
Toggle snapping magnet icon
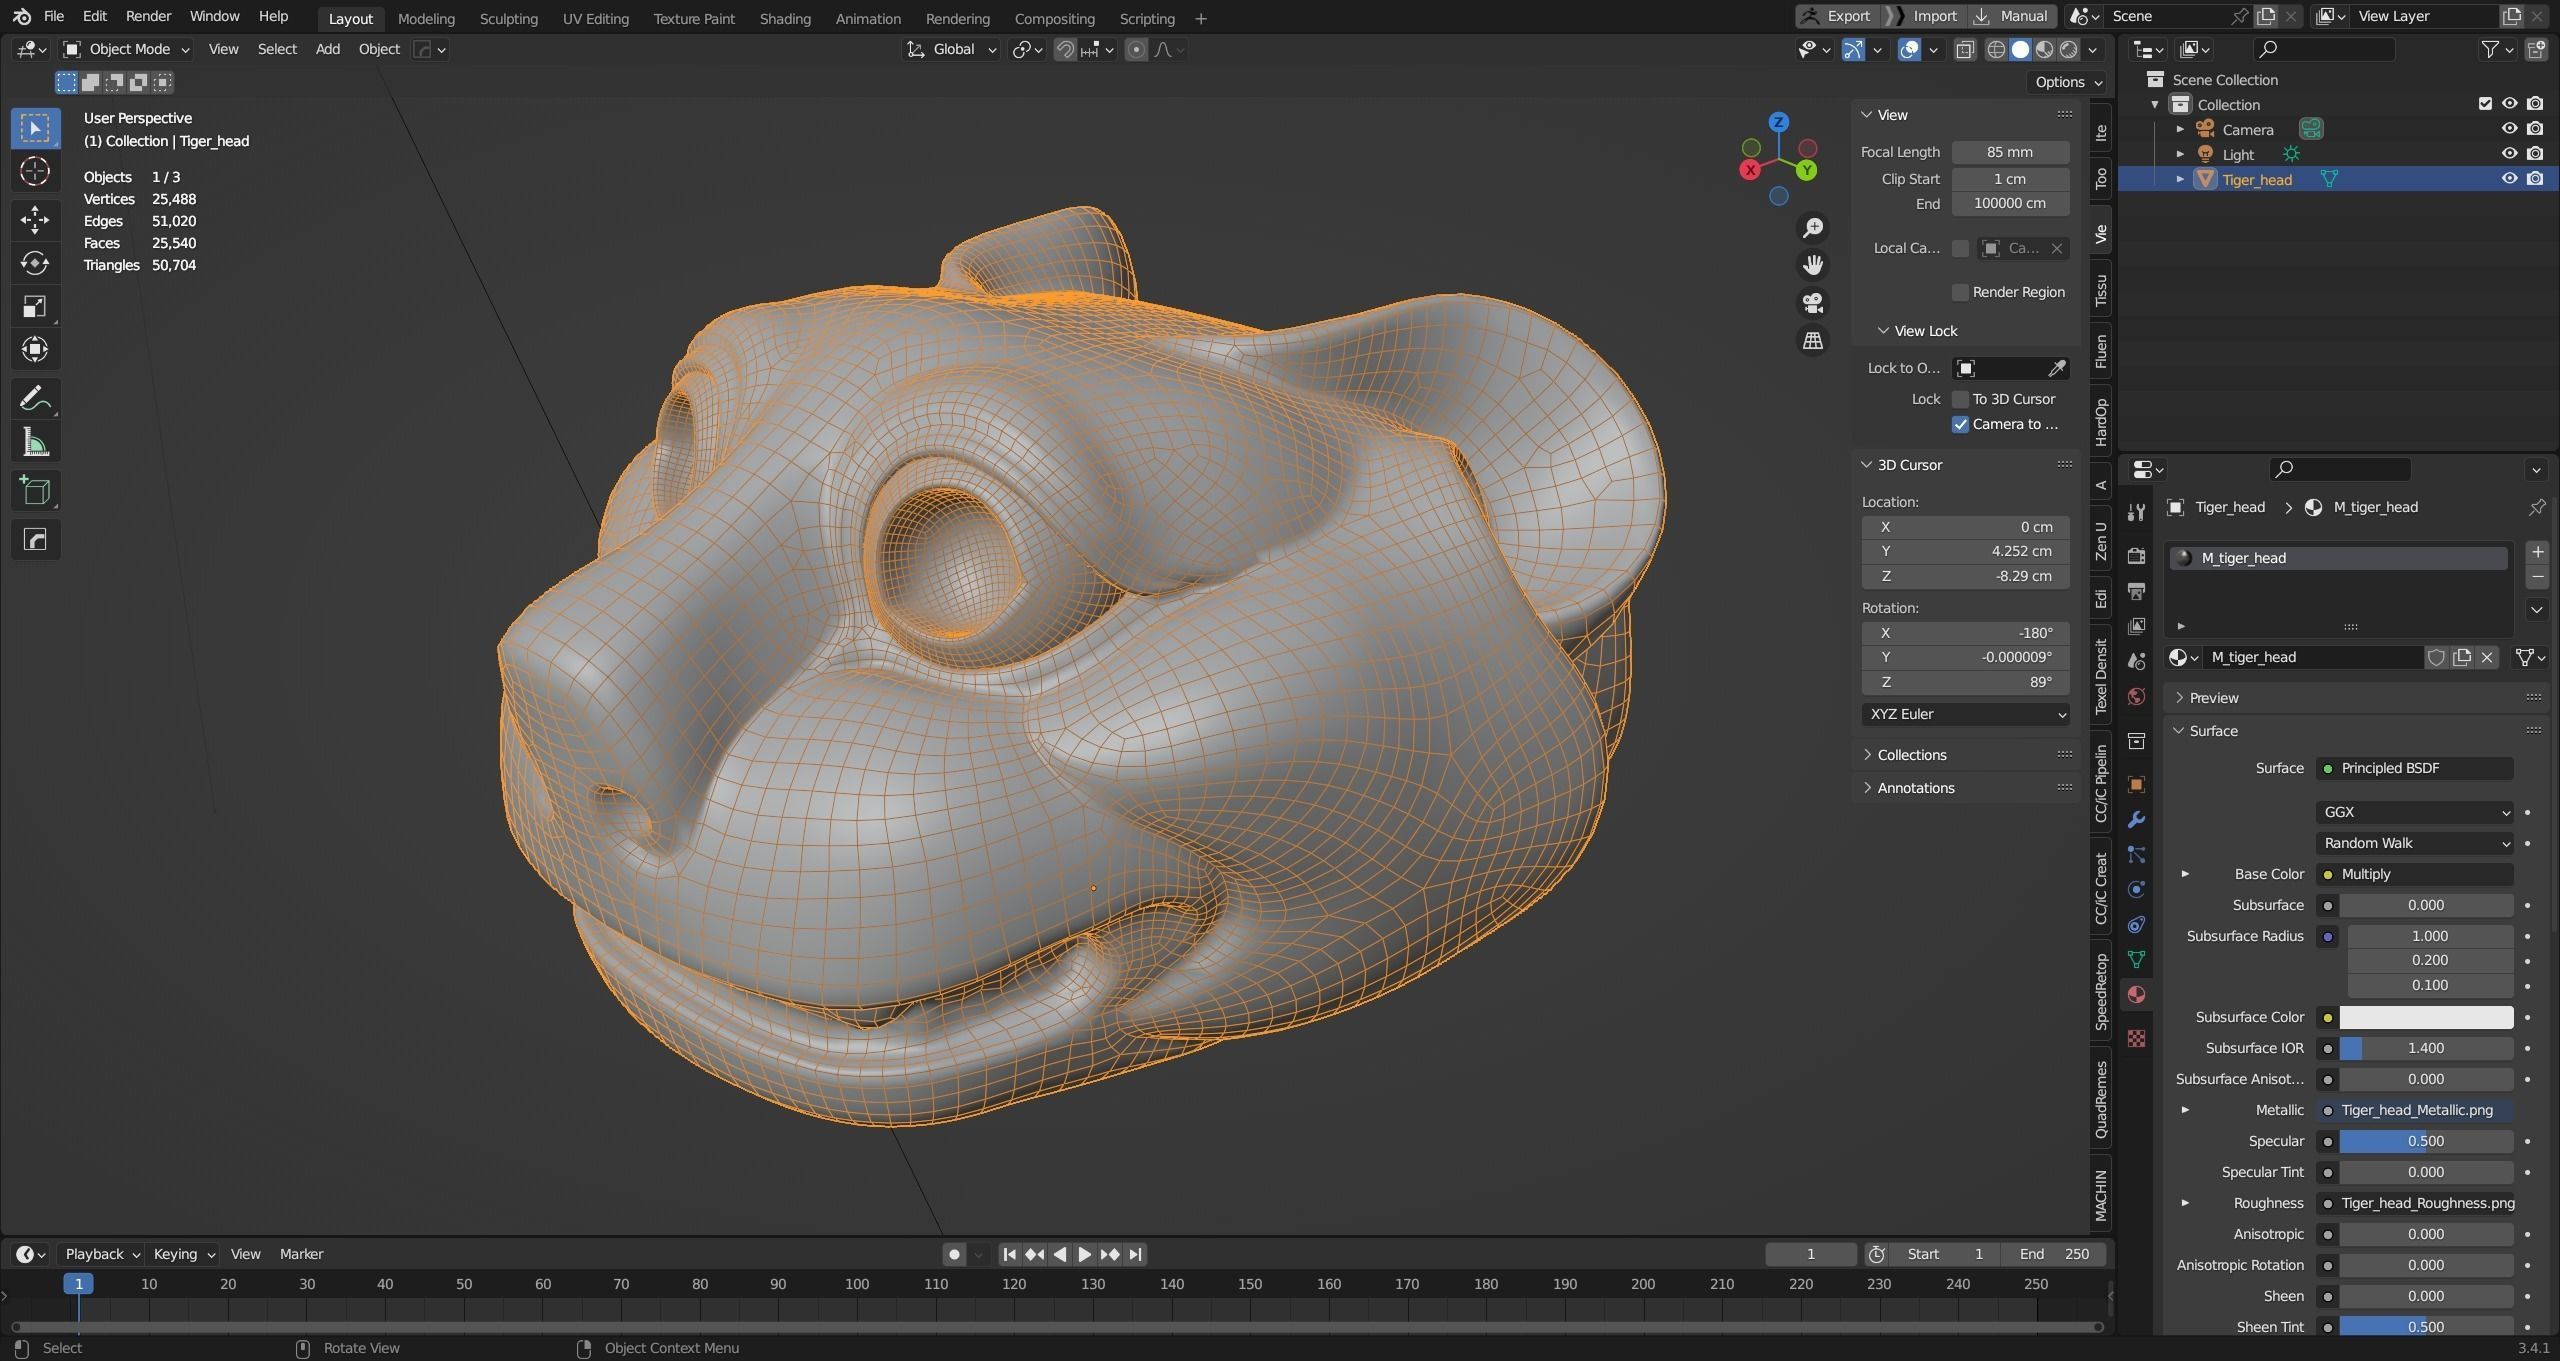(1065, 49)
